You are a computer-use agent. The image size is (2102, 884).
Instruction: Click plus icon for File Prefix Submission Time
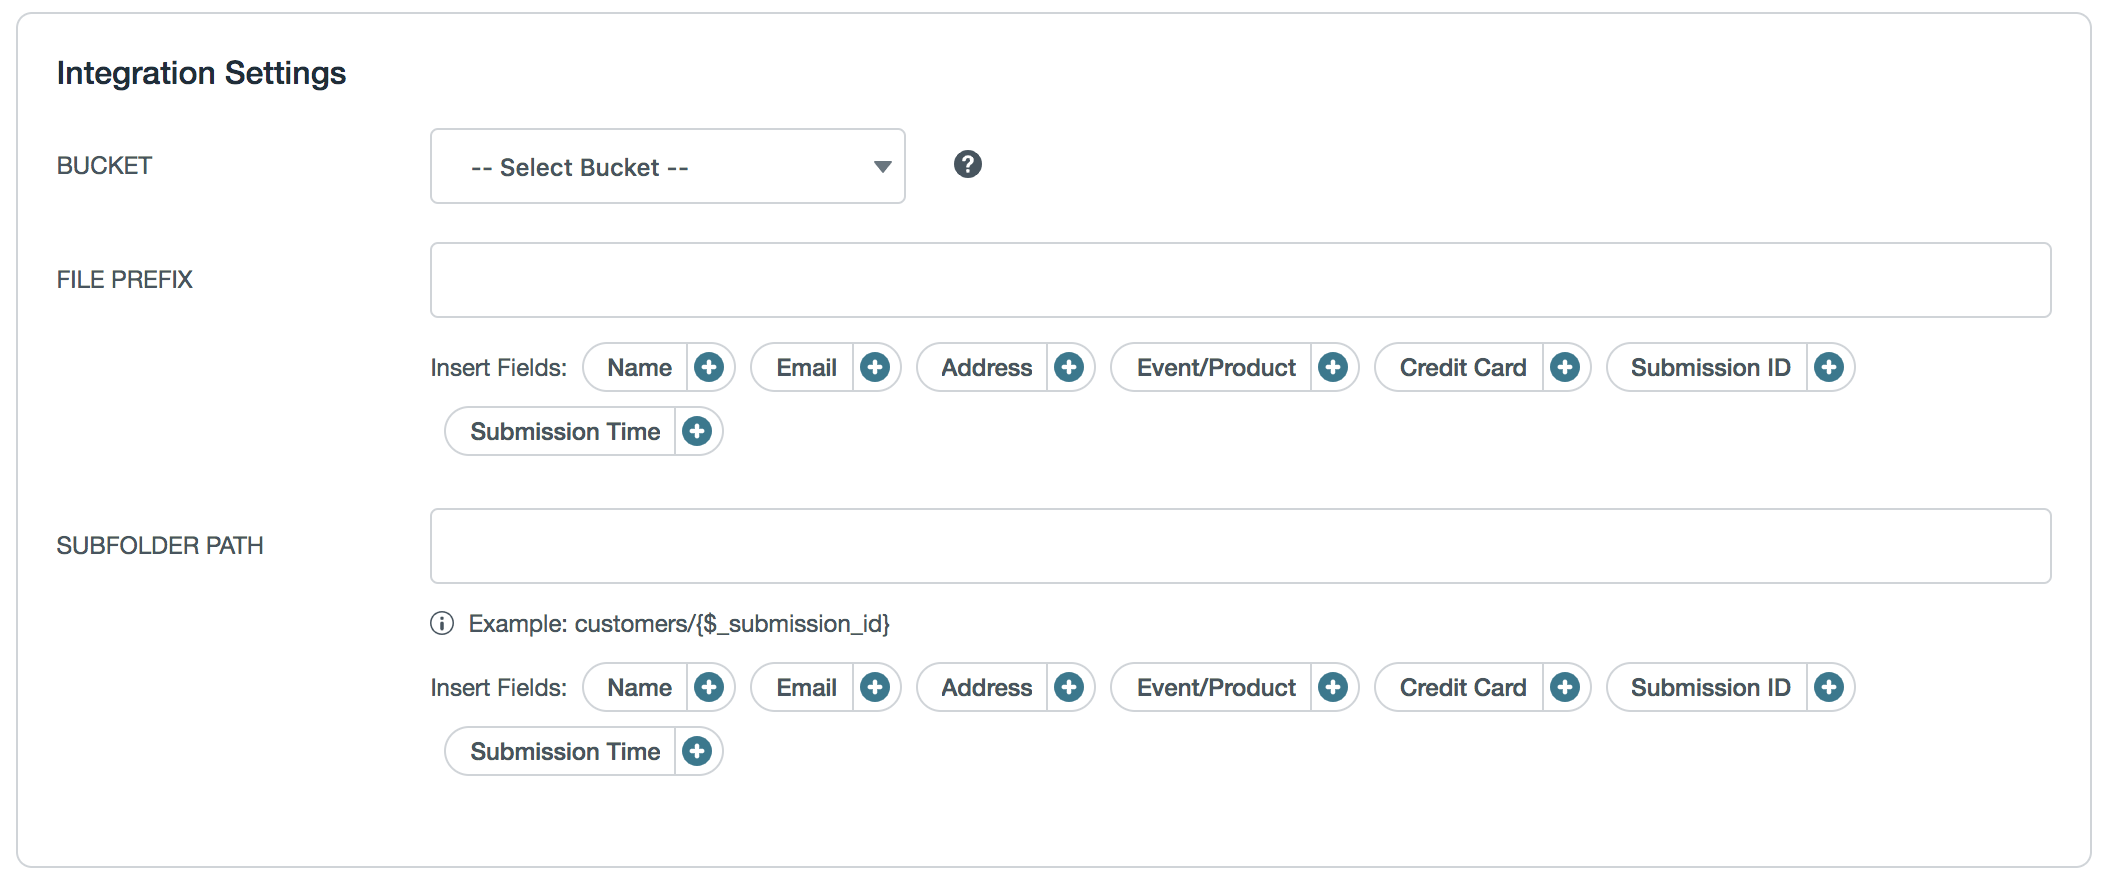click(697, 431)
